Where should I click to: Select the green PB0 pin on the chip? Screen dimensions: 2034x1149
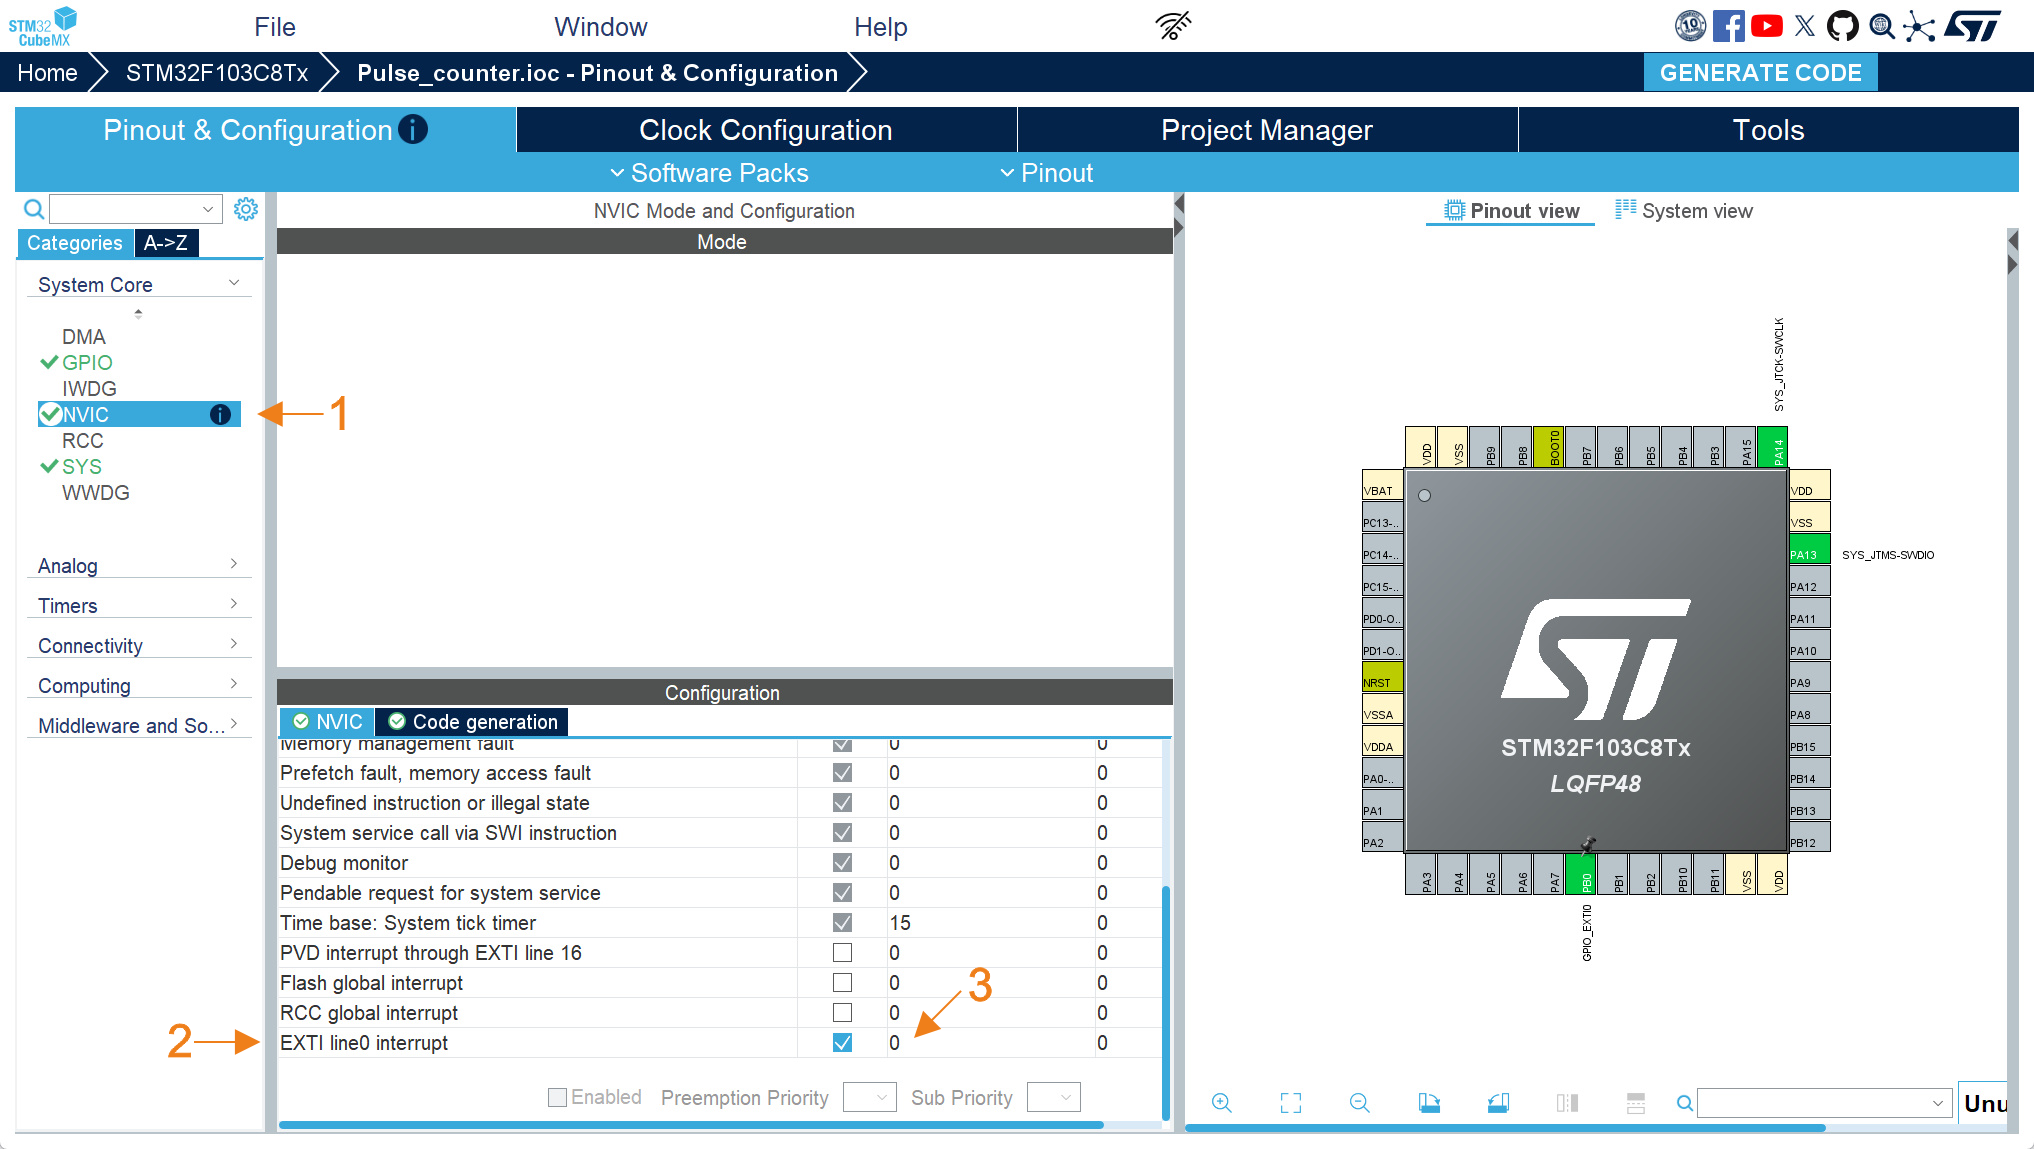coord(1581,874)
